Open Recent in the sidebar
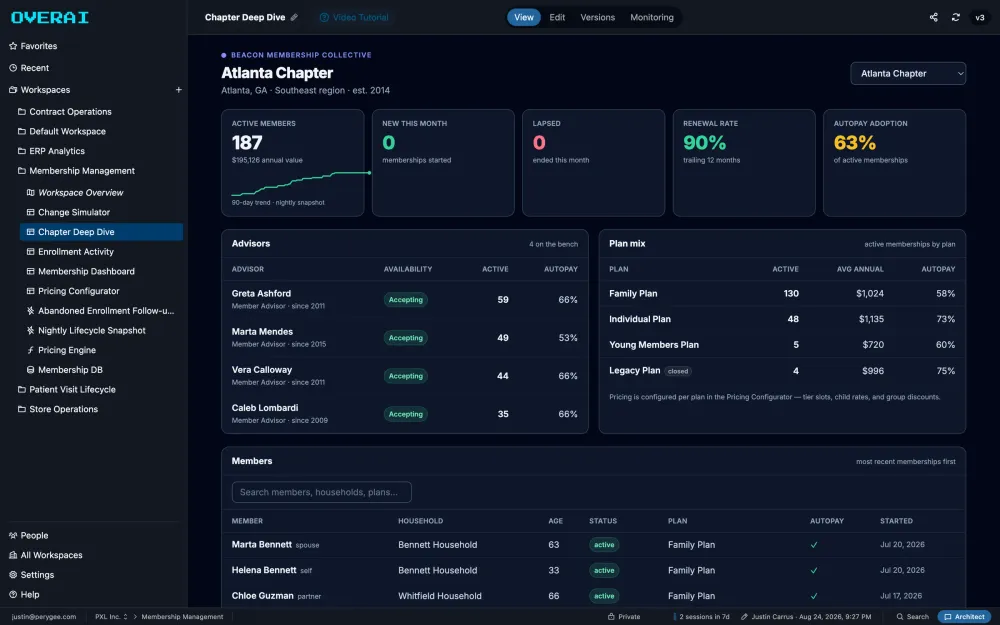 point(29,68)
